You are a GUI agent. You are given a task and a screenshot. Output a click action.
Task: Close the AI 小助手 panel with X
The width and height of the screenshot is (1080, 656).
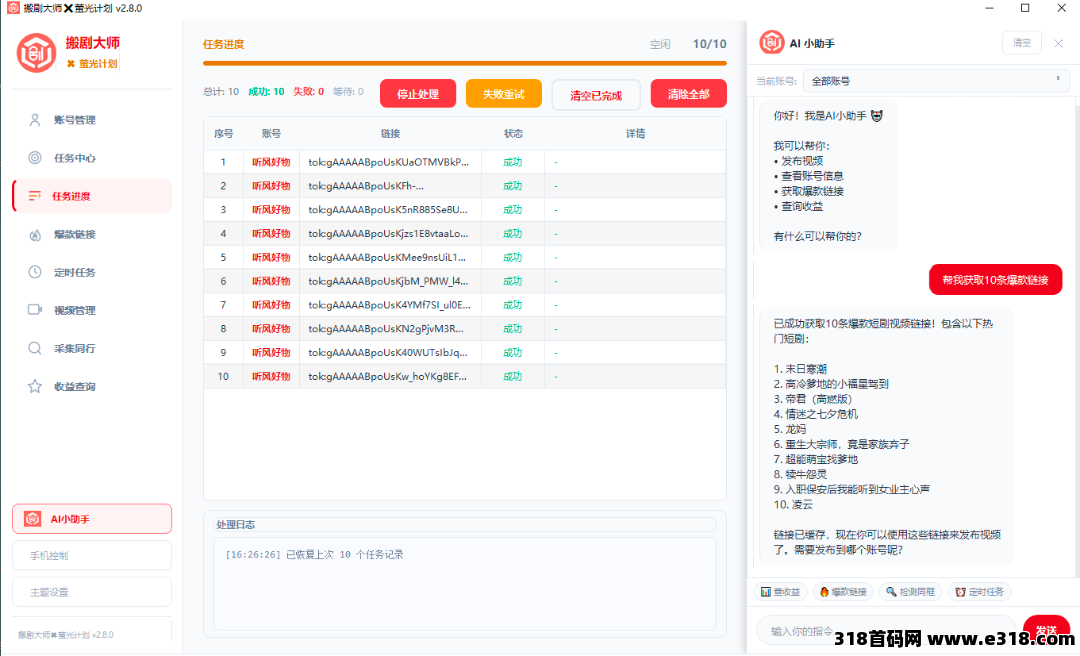1059,43
